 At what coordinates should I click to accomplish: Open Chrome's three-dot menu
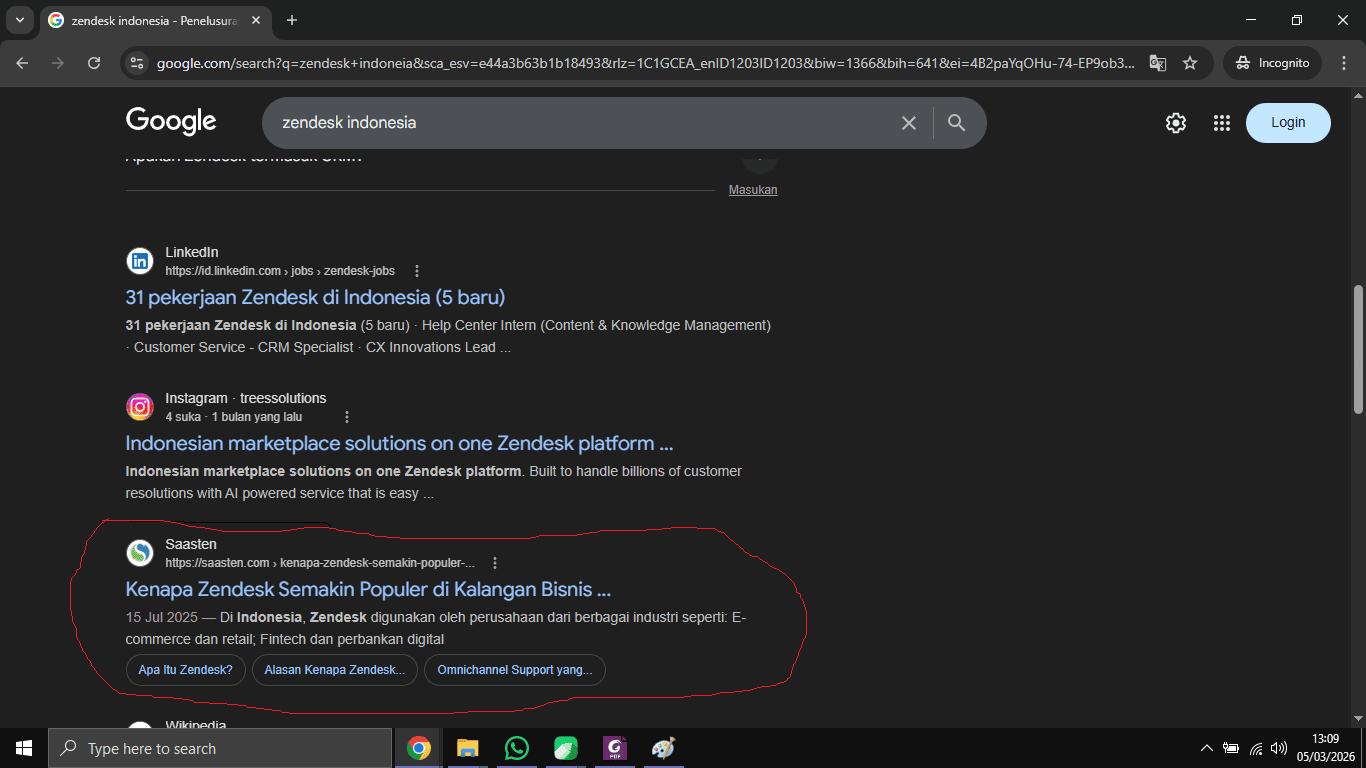(1344, 63)
